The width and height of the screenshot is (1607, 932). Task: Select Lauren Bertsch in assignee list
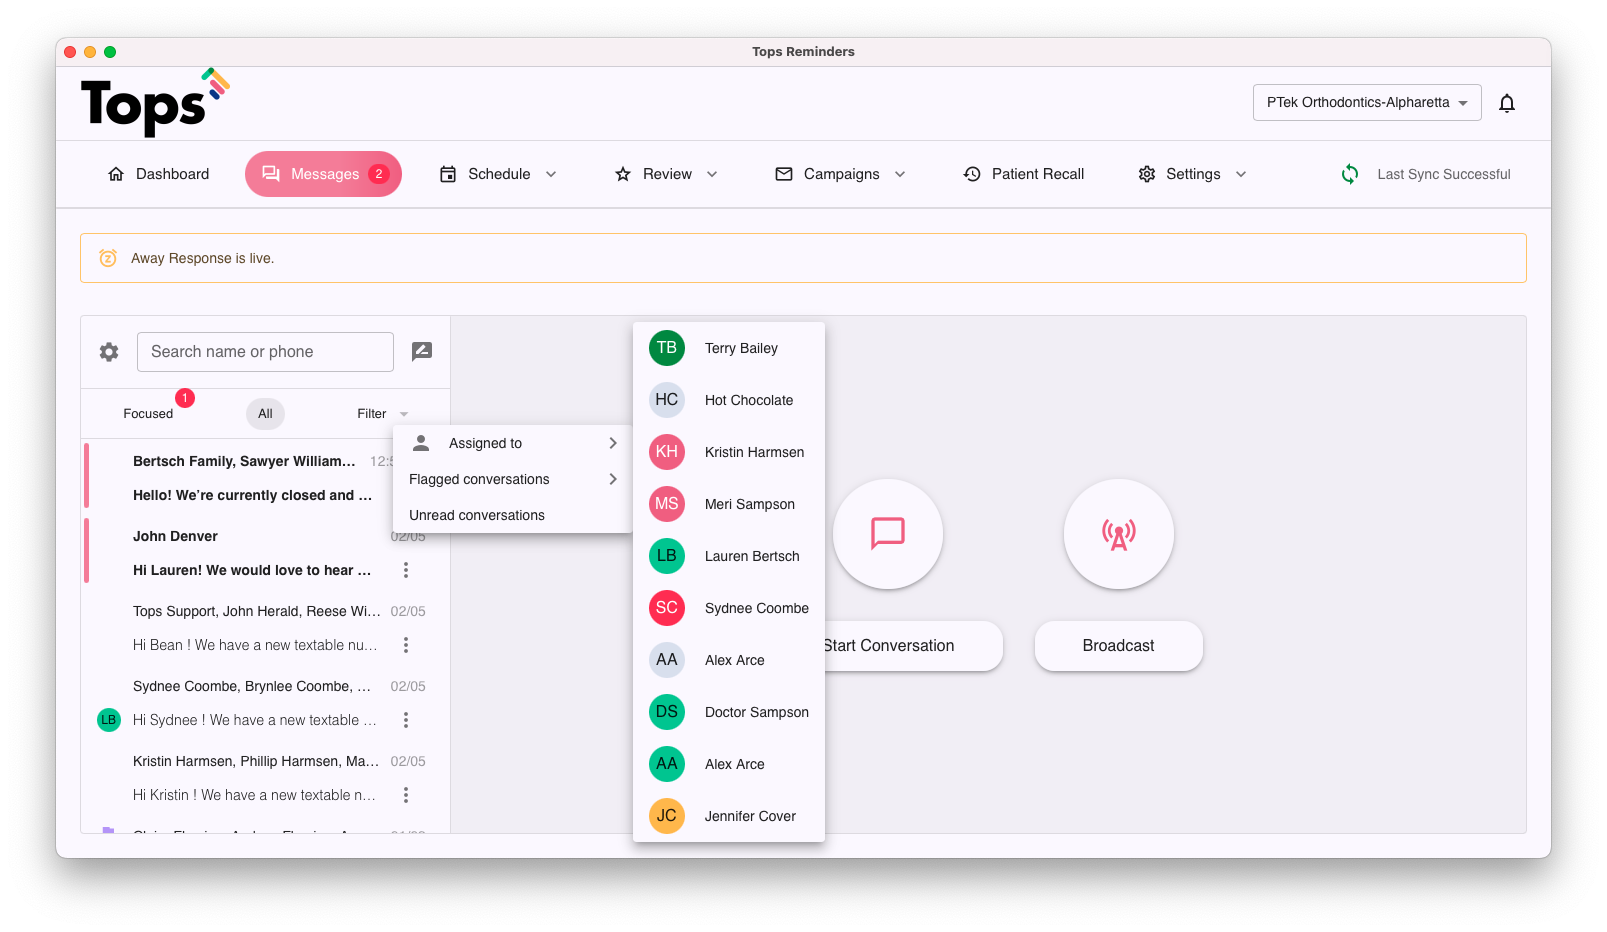(x=729, y=556)
